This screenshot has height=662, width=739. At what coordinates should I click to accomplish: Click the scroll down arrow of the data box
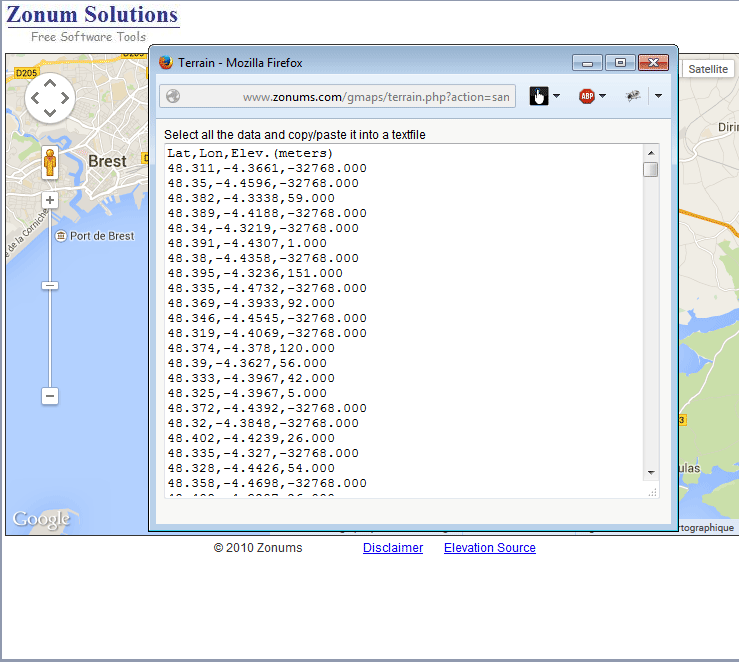coord(651,472)
